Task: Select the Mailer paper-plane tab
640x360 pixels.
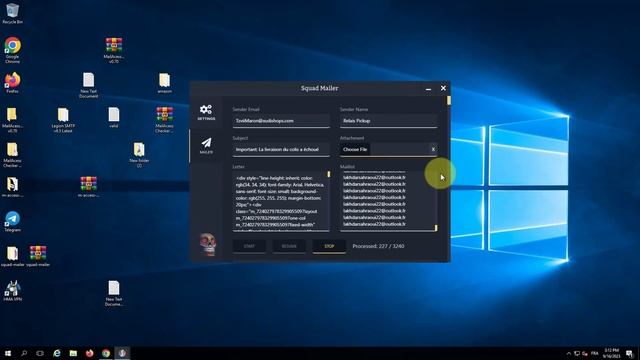Action: tap(206, 145)
